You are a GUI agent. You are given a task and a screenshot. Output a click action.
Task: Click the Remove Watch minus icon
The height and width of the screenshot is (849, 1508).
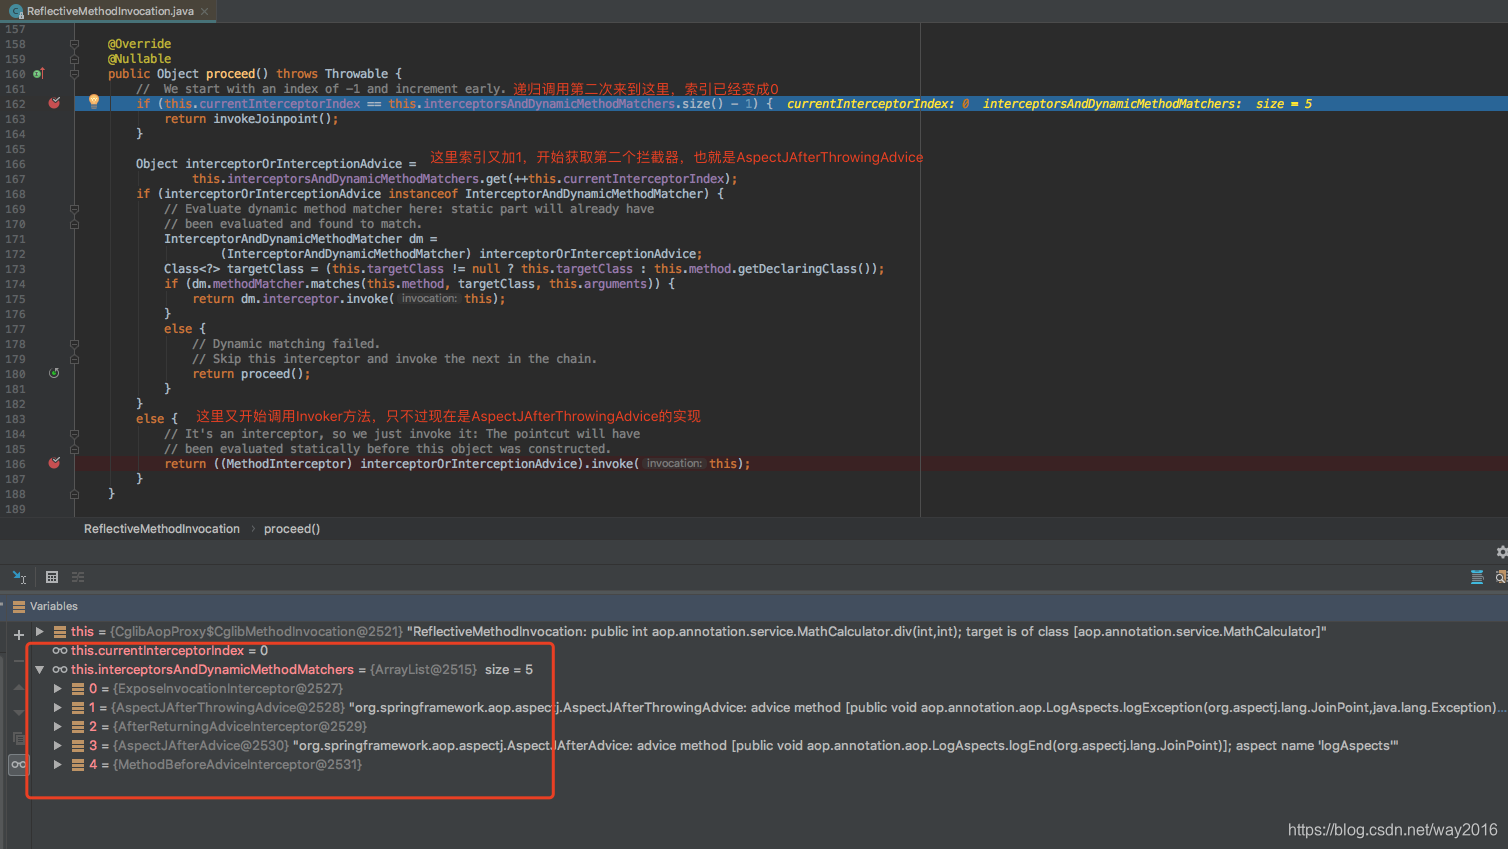[x=18, y=661]
